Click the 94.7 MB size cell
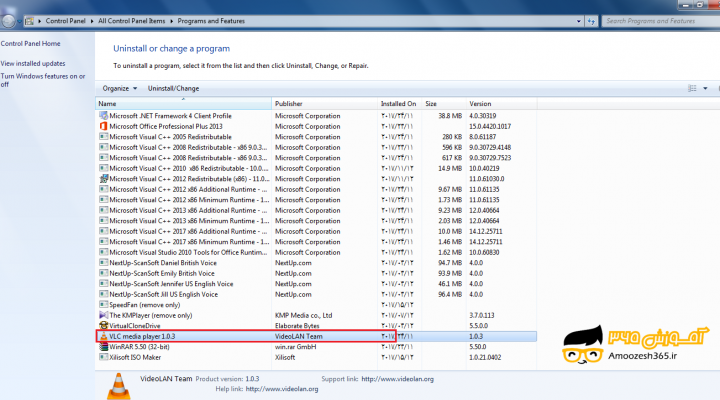Image resolution: width=720 pixels, height=400 pixels. coord(450,263)
